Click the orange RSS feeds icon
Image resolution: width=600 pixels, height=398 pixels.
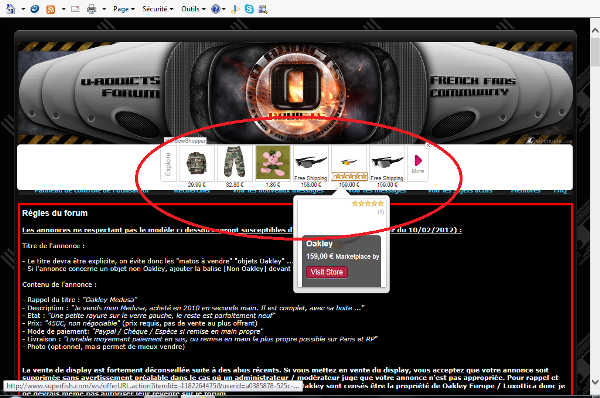[x=51, y=9]
